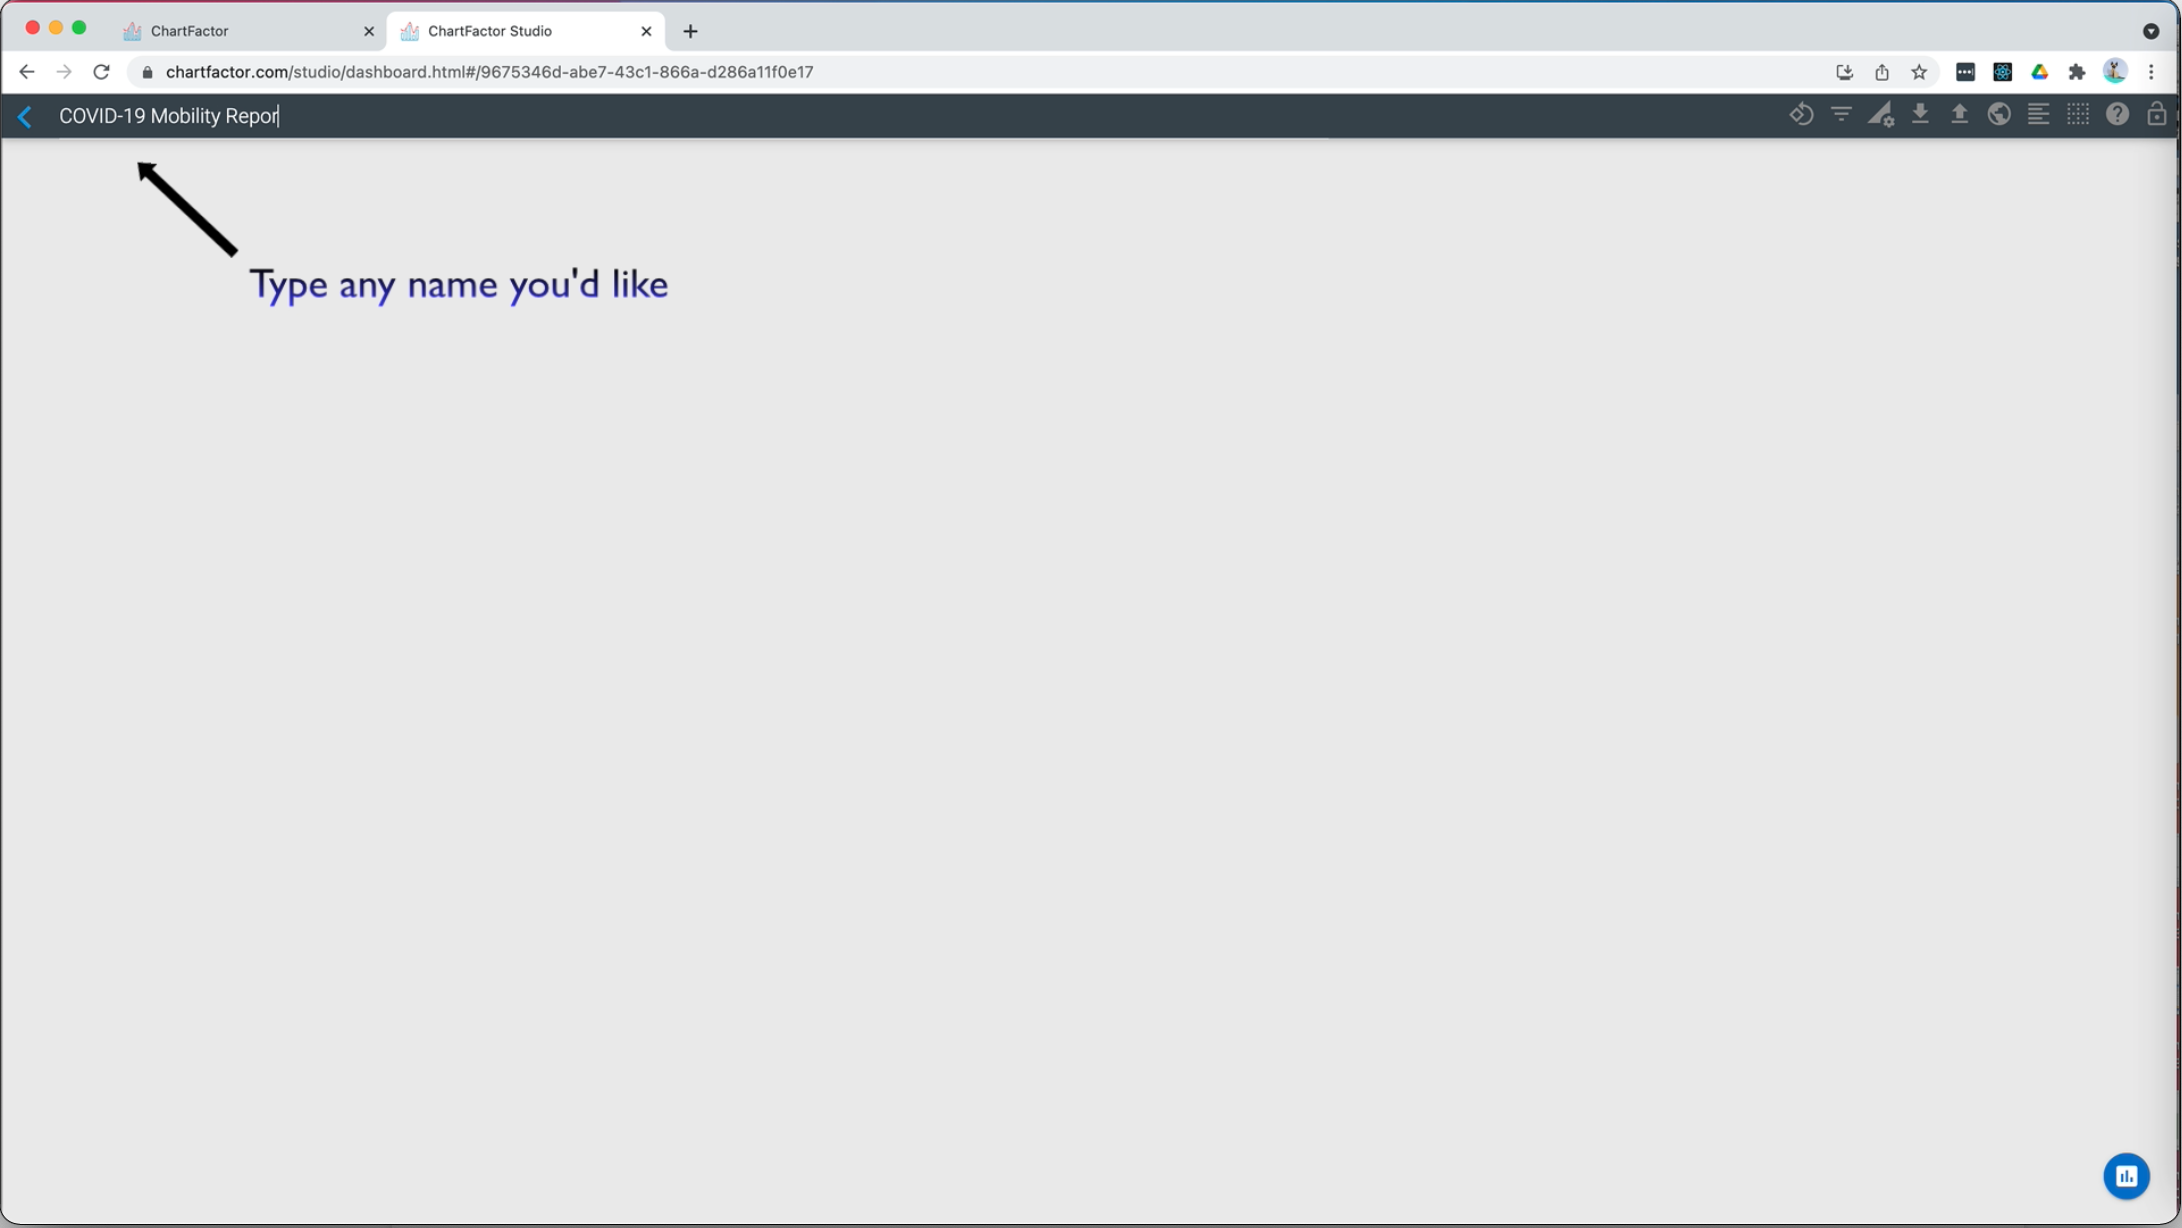
Task: Open the Extensions puzzle piece menu
Action: click(2077, 72)
